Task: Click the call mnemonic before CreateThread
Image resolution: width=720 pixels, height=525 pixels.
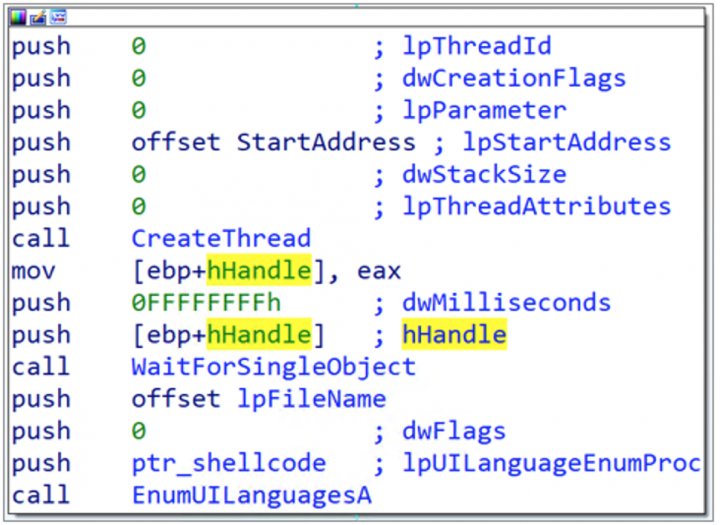Action: click(41, 239)
